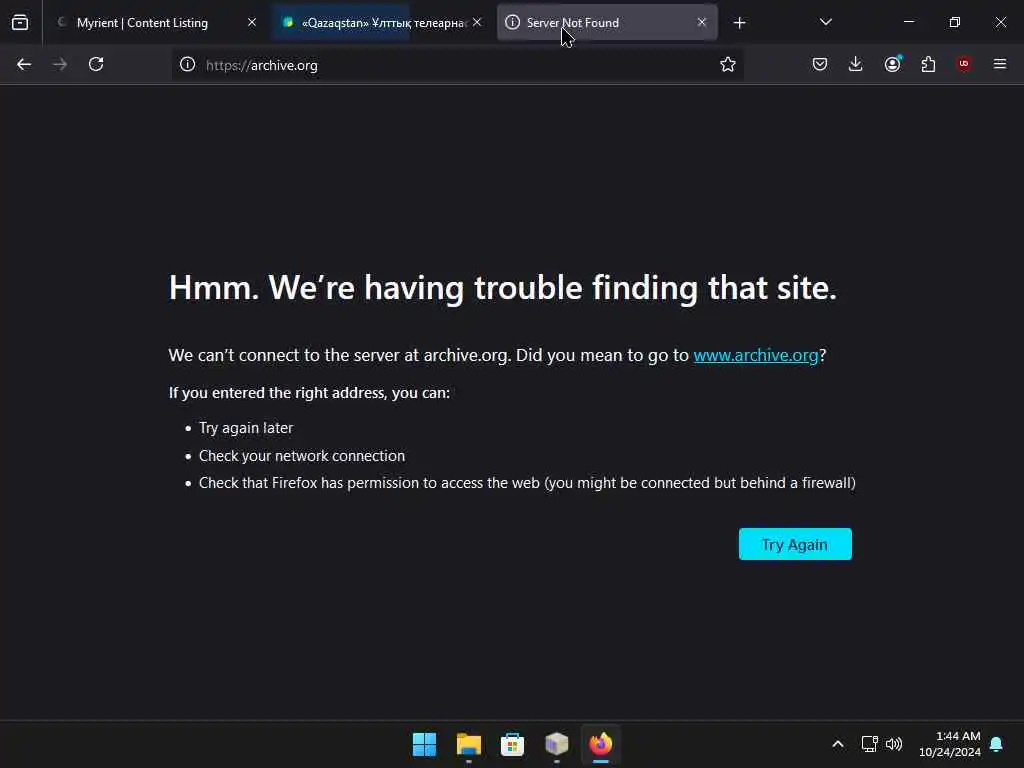Open File Explorer from the taskbar

(469, 744)
